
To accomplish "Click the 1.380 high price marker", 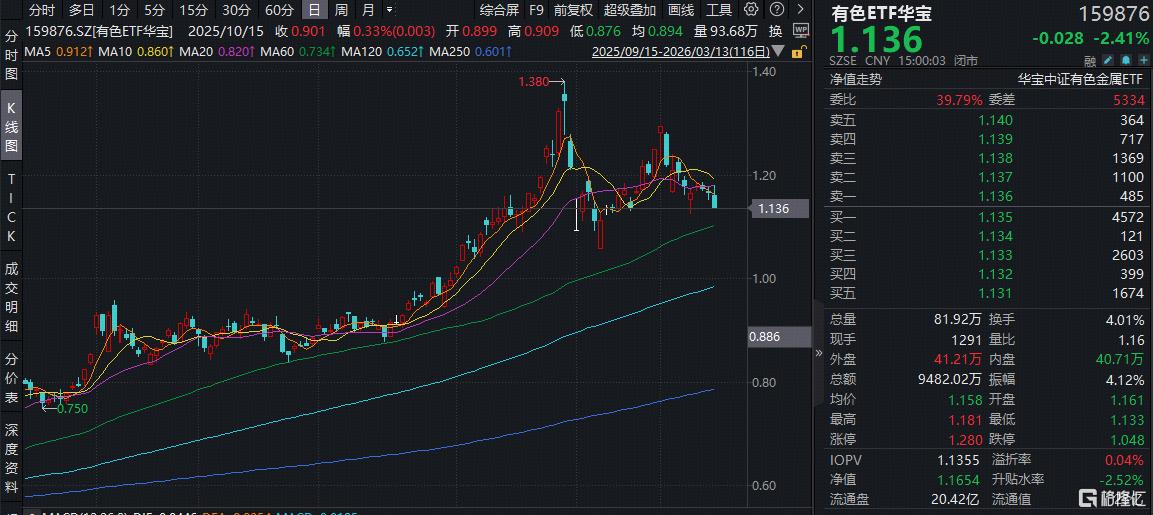I will 534,82.
